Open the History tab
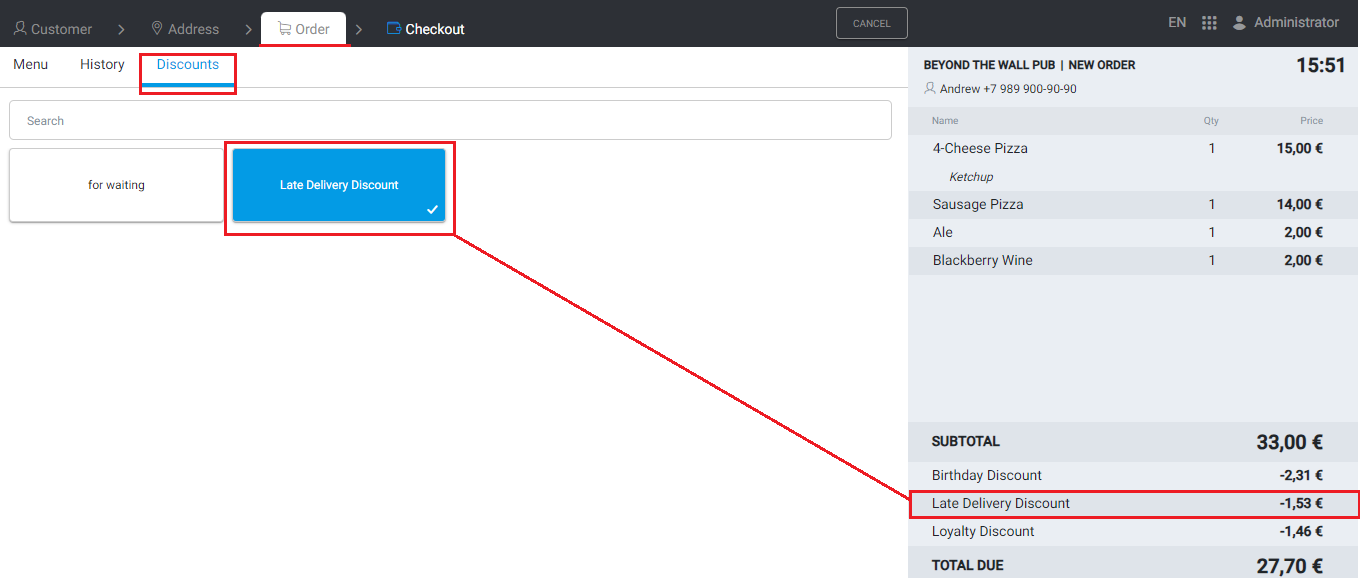Screen dimensions: 1360x581 coord(102,65)
